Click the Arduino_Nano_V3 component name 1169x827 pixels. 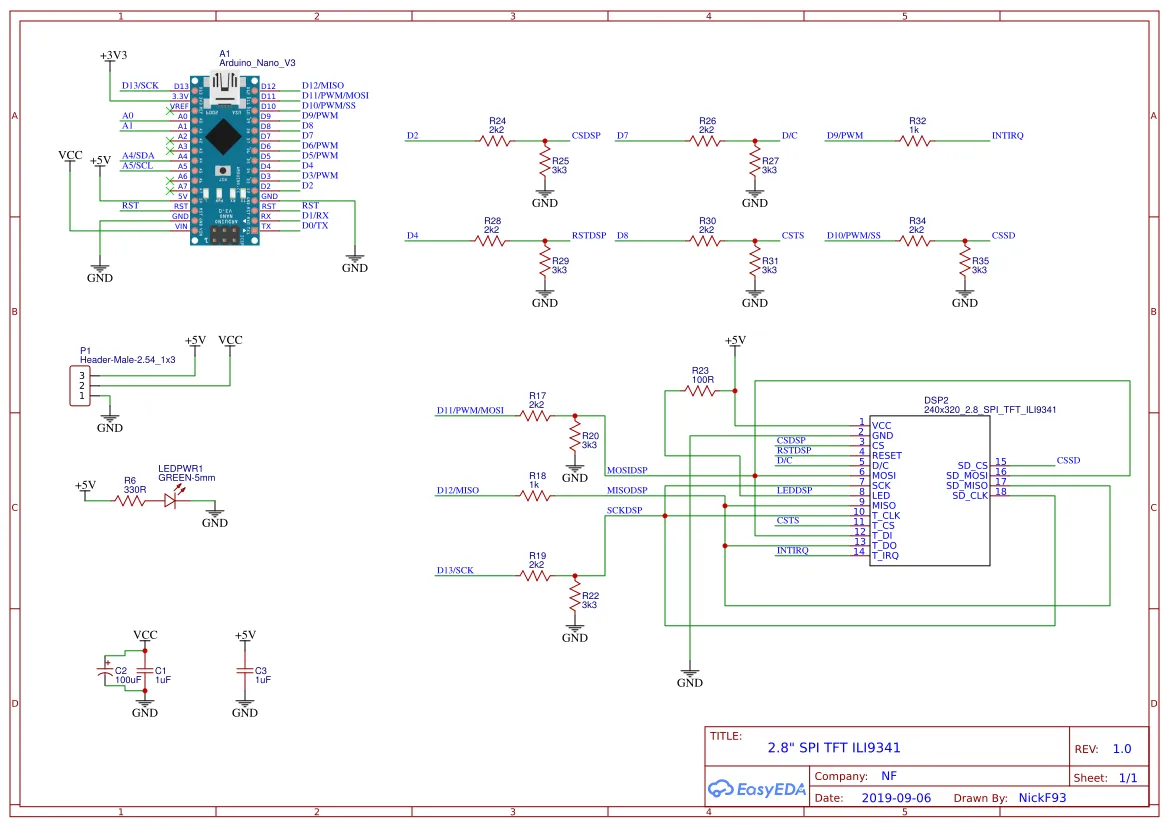click(x=257, y=63)
